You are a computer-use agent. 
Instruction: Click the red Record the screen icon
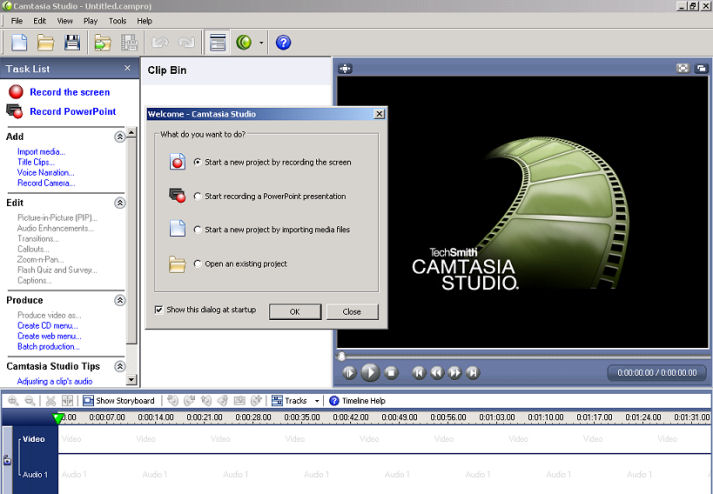click(x=15, y=92)
